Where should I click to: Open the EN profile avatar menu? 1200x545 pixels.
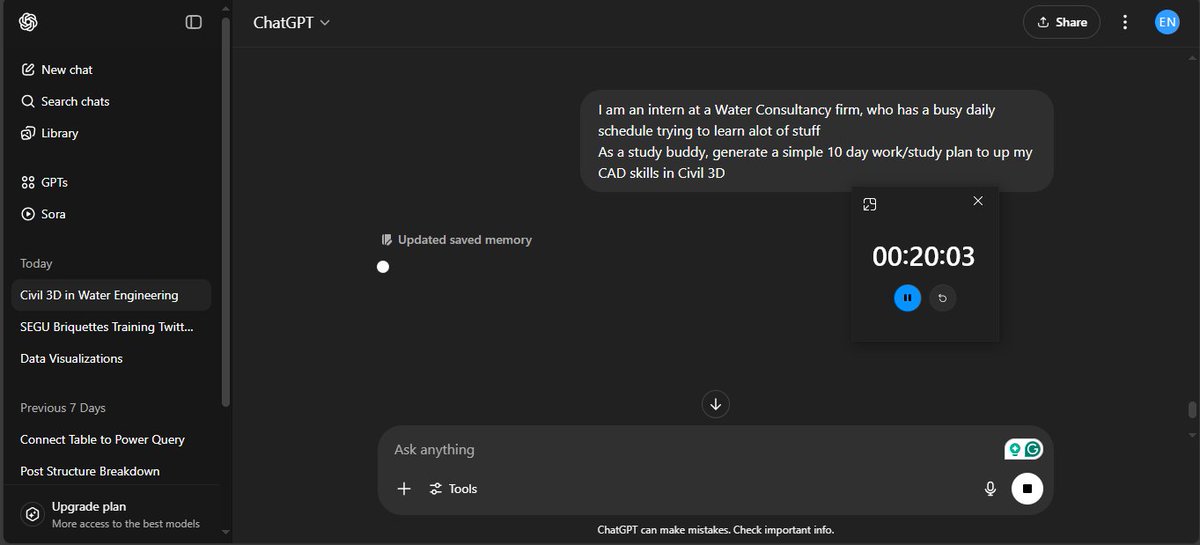pyautogui.click(x=1167, y=22)
